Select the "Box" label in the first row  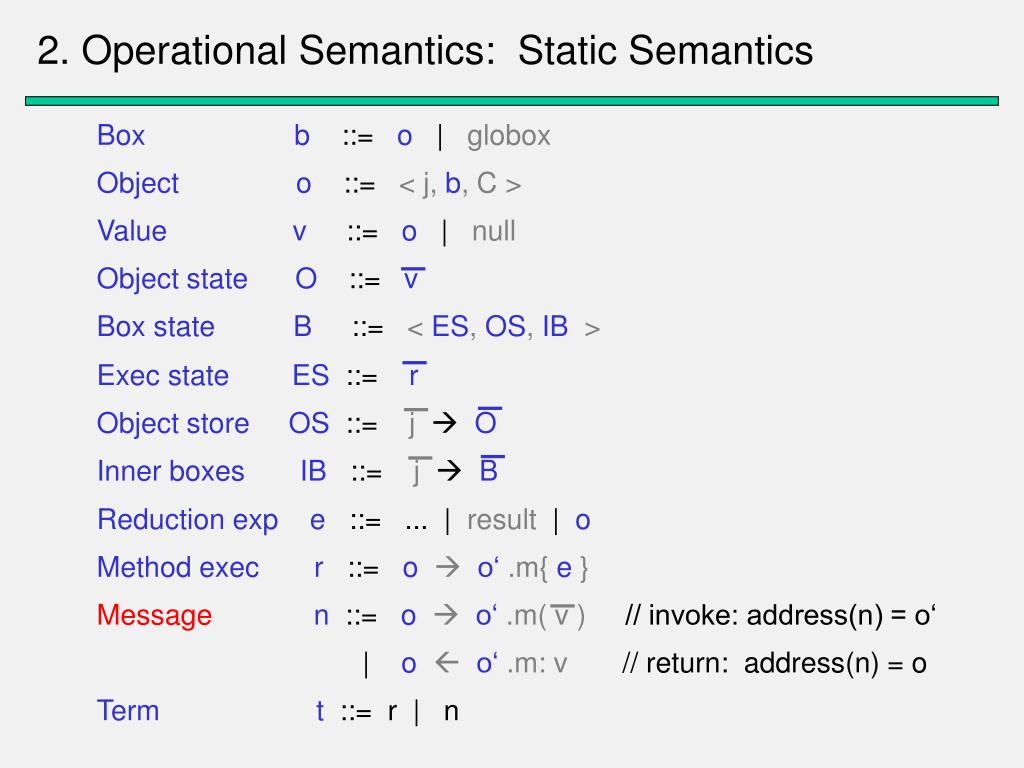click(121, 135)
